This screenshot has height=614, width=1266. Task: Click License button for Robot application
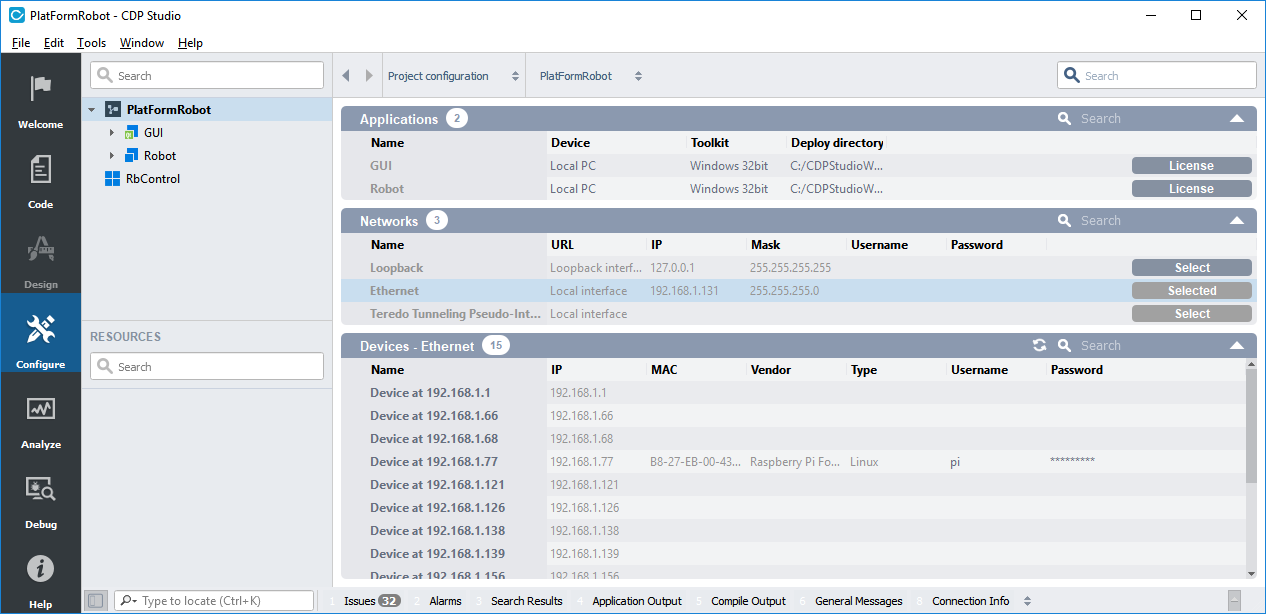click(x=1191, y=189)
